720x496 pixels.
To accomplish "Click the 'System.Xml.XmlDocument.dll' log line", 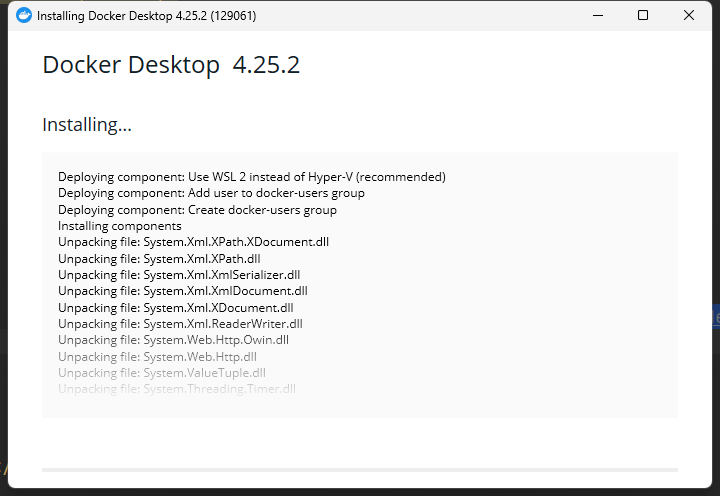I will 183,291.
